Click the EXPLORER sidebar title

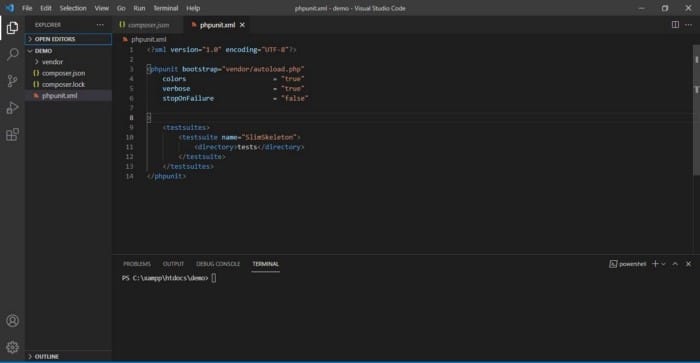coord(48,25)
